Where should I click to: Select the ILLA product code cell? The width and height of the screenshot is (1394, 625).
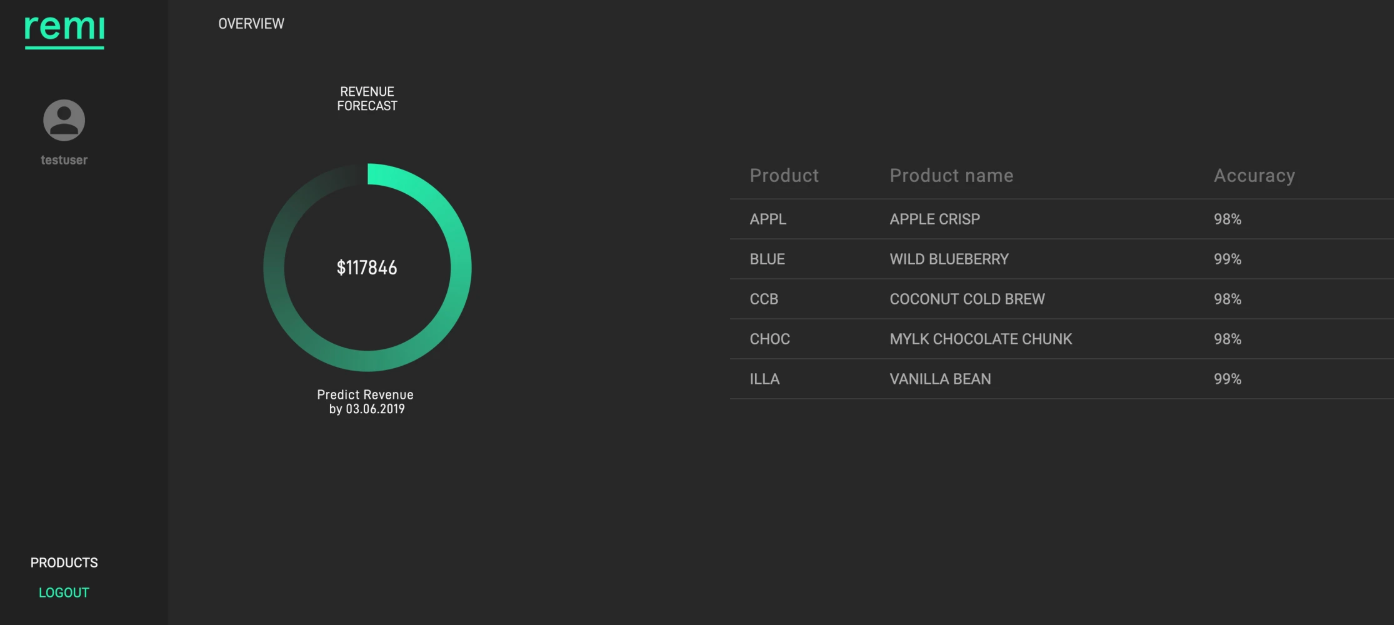(765, 379)
